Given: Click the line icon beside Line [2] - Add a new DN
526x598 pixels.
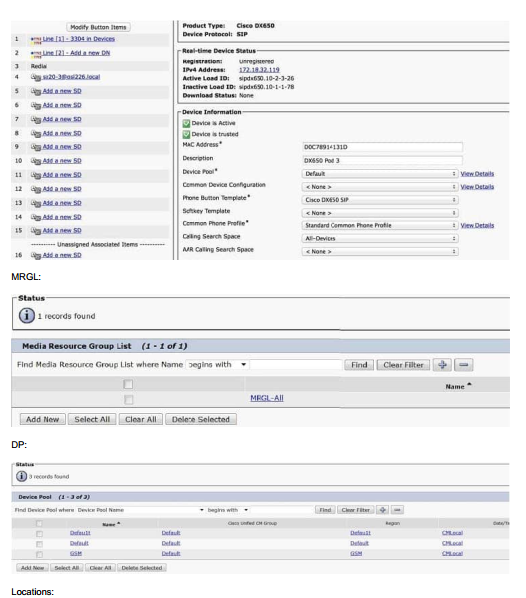Looking at the screenshot, I should 36,53.
